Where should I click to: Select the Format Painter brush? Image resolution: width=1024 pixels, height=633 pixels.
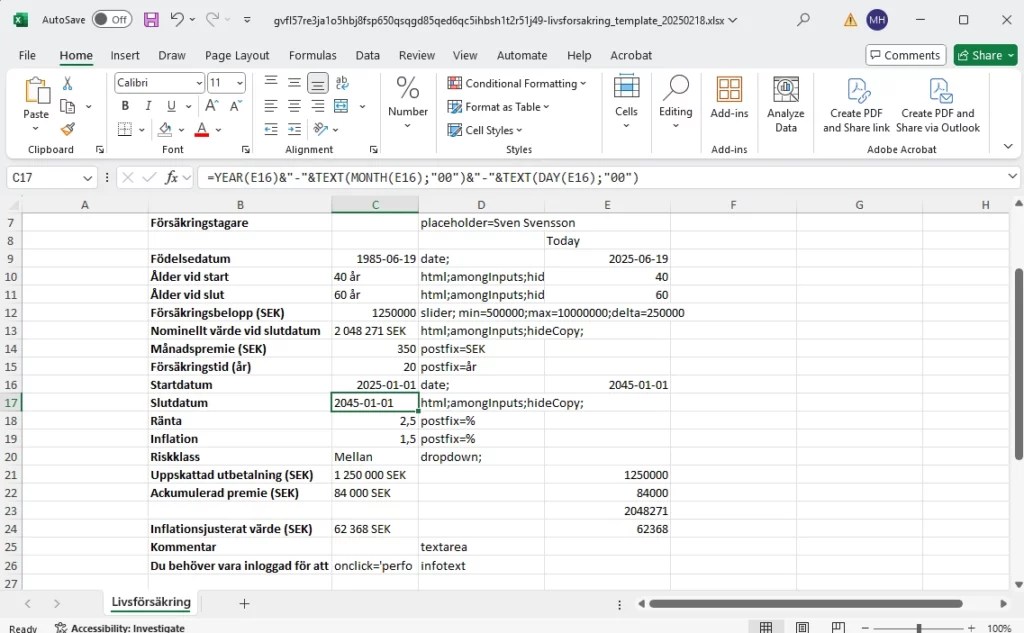[67, 129]
